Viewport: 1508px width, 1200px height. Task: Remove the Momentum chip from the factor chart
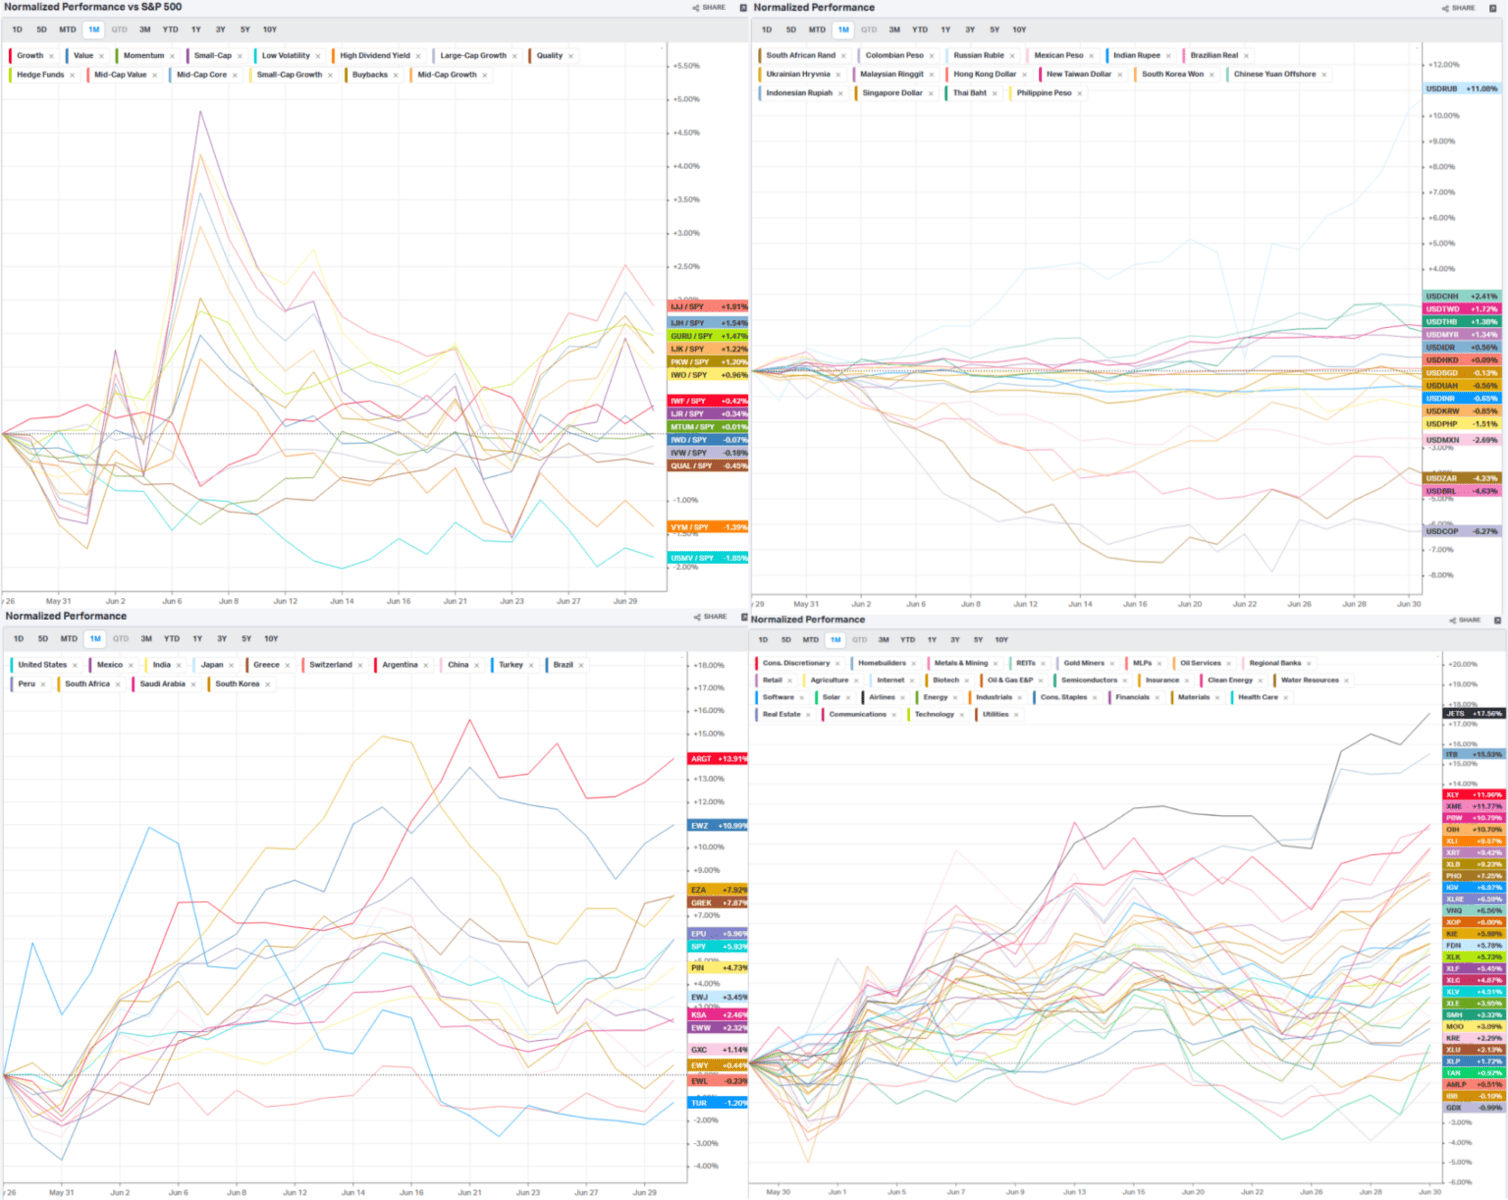click(x=172, y=55)
